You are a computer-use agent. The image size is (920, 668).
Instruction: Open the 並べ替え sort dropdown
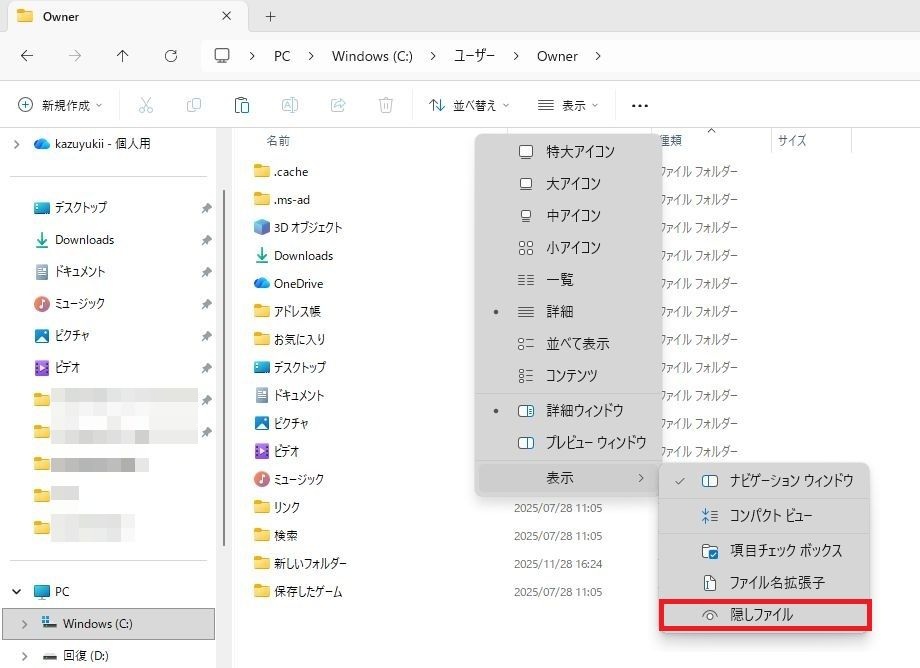468,105
